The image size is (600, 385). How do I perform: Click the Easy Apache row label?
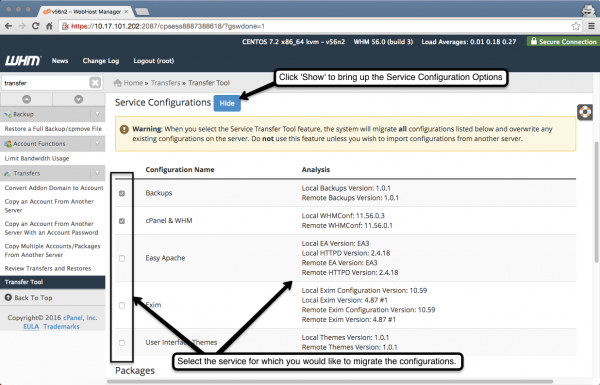click(x=165, y=258)
